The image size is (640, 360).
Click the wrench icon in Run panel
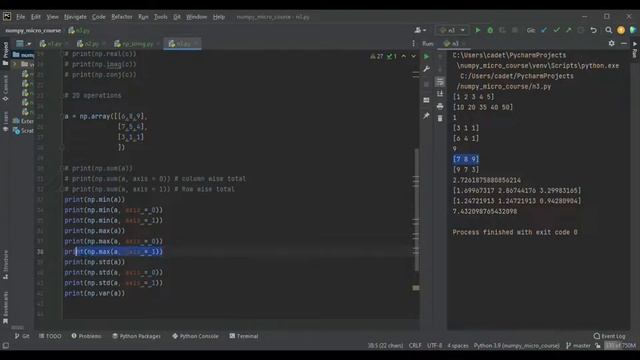tap(427, 69)
